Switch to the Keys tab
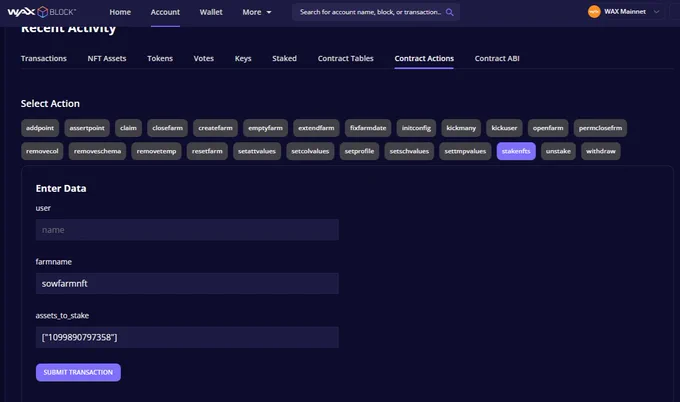680x402 pixels. click(243, 59)
